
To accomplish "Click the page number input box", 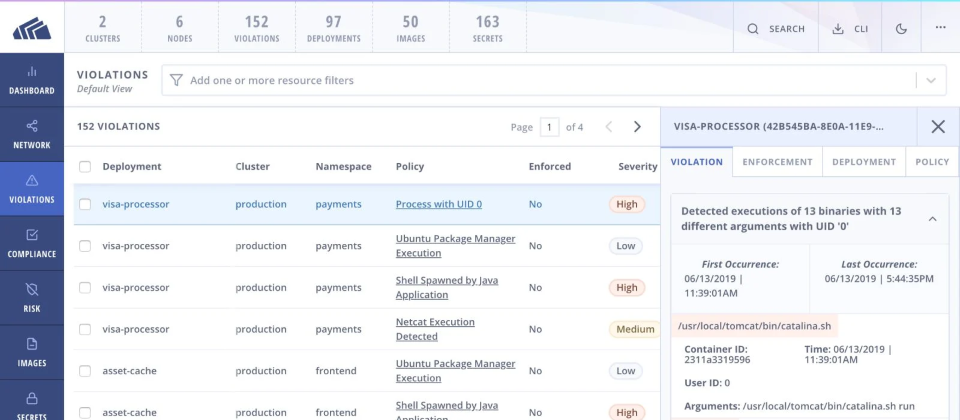I will (549, 127).
